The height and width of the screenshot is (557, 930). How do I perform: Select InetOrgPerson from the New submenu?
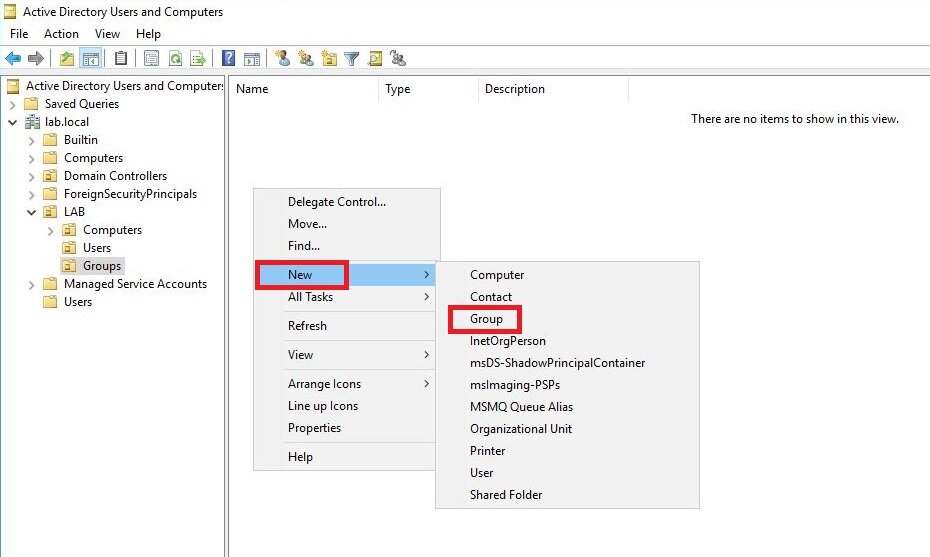tap(567, 340)
